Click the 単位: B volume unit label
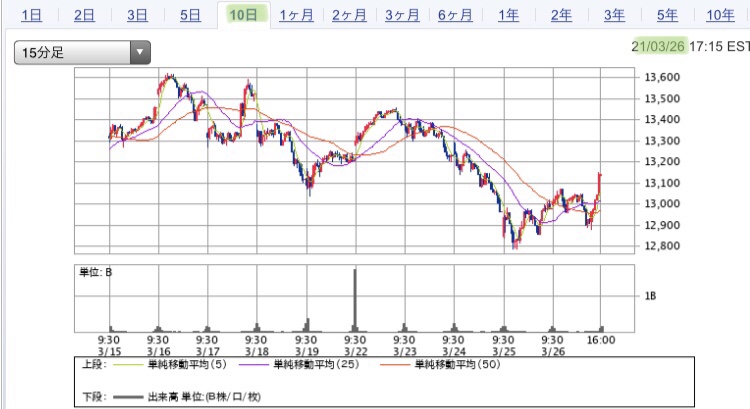 click(x=96, y=272)
